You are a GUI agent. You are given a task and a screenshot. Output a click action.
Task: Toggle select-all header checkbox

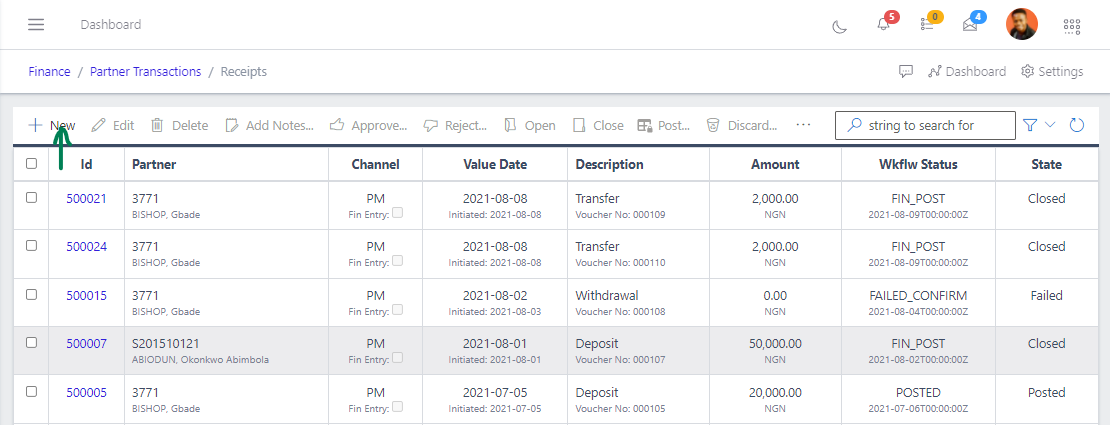pyautogui.click(x=31, y=164)
